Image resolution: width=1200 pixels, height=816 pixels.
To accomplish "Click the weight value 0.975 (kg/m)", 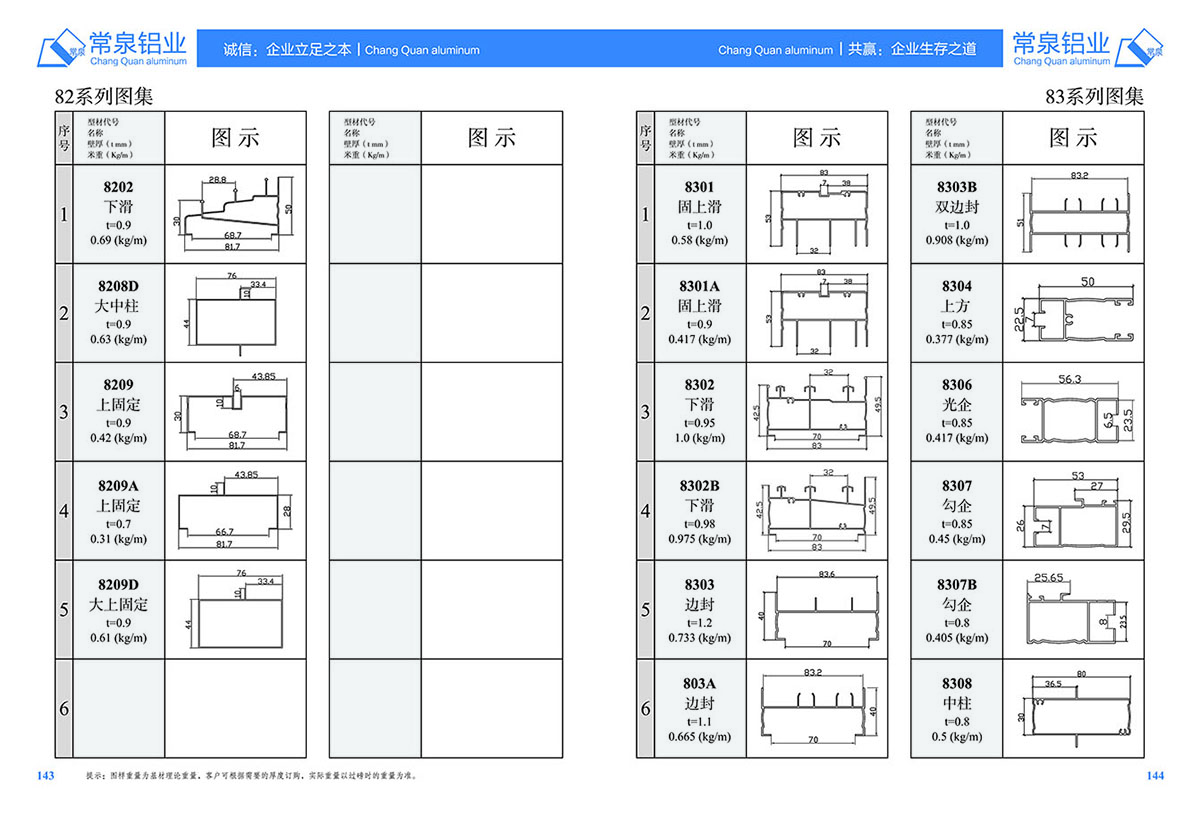I will pos(700,539).
